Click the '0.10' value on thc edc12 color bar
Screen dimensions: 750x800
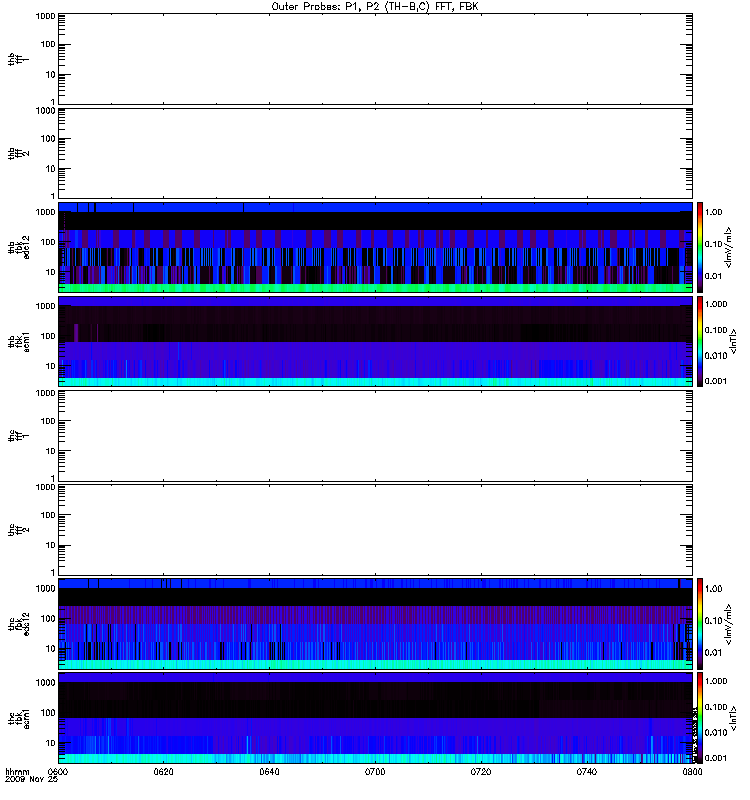click(x=713, y=620)
